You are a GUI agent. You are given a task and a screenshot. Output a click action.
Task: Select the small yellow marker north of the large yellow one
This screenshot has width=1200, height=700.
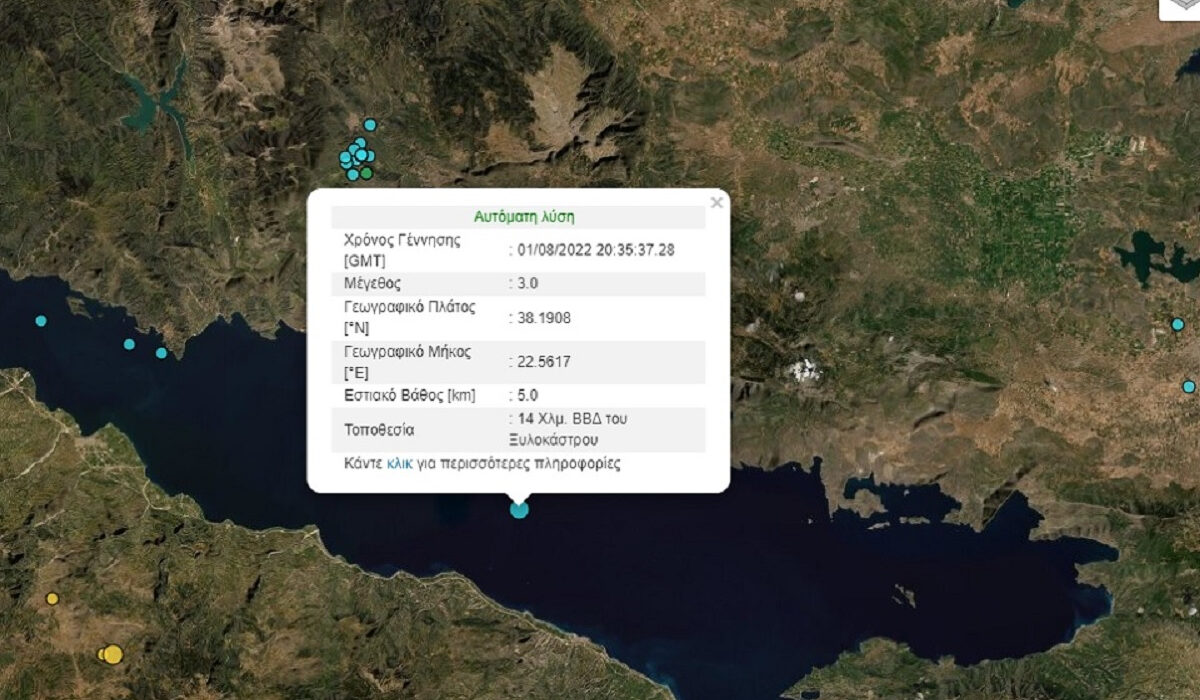(x=52, y=599)
